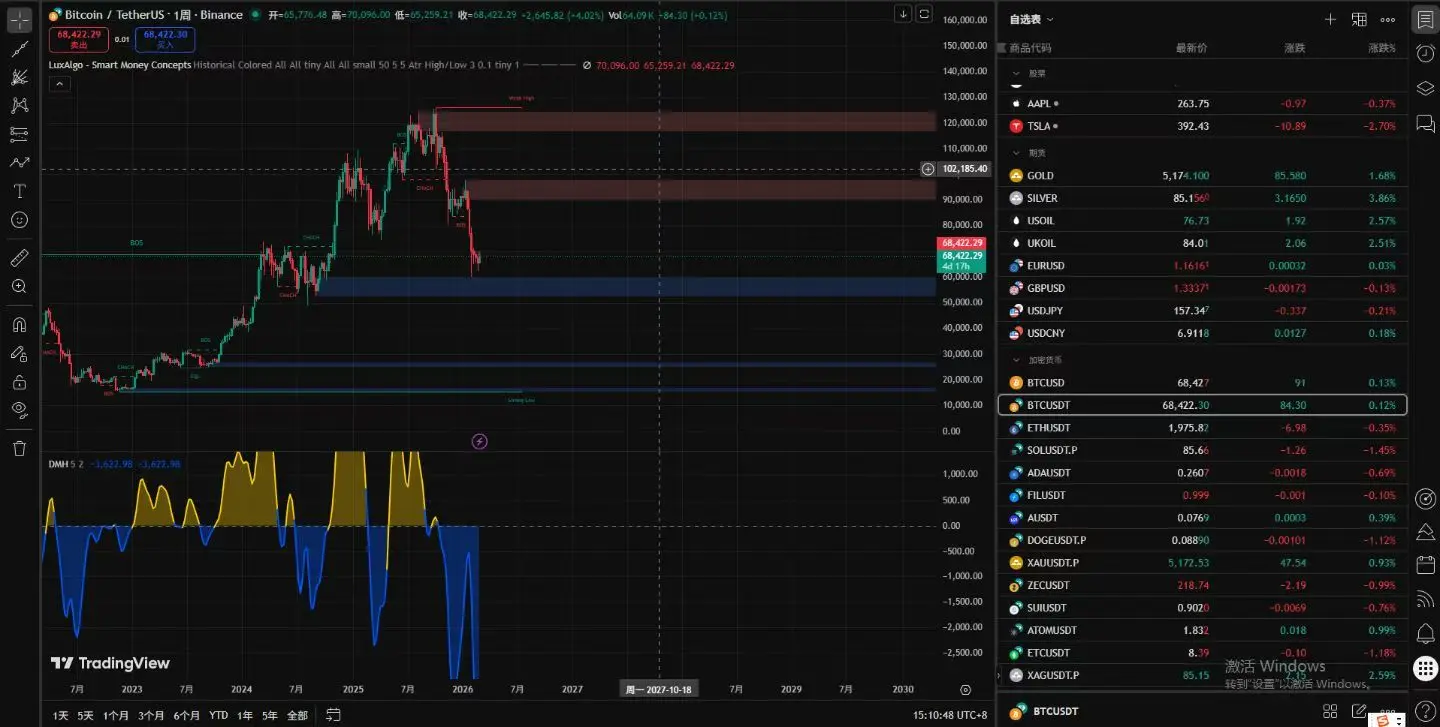The height and width of the screenshot is (727, 1440).
Task: Collapse the indicator legend chevron
Action: (x=59, y=84)
